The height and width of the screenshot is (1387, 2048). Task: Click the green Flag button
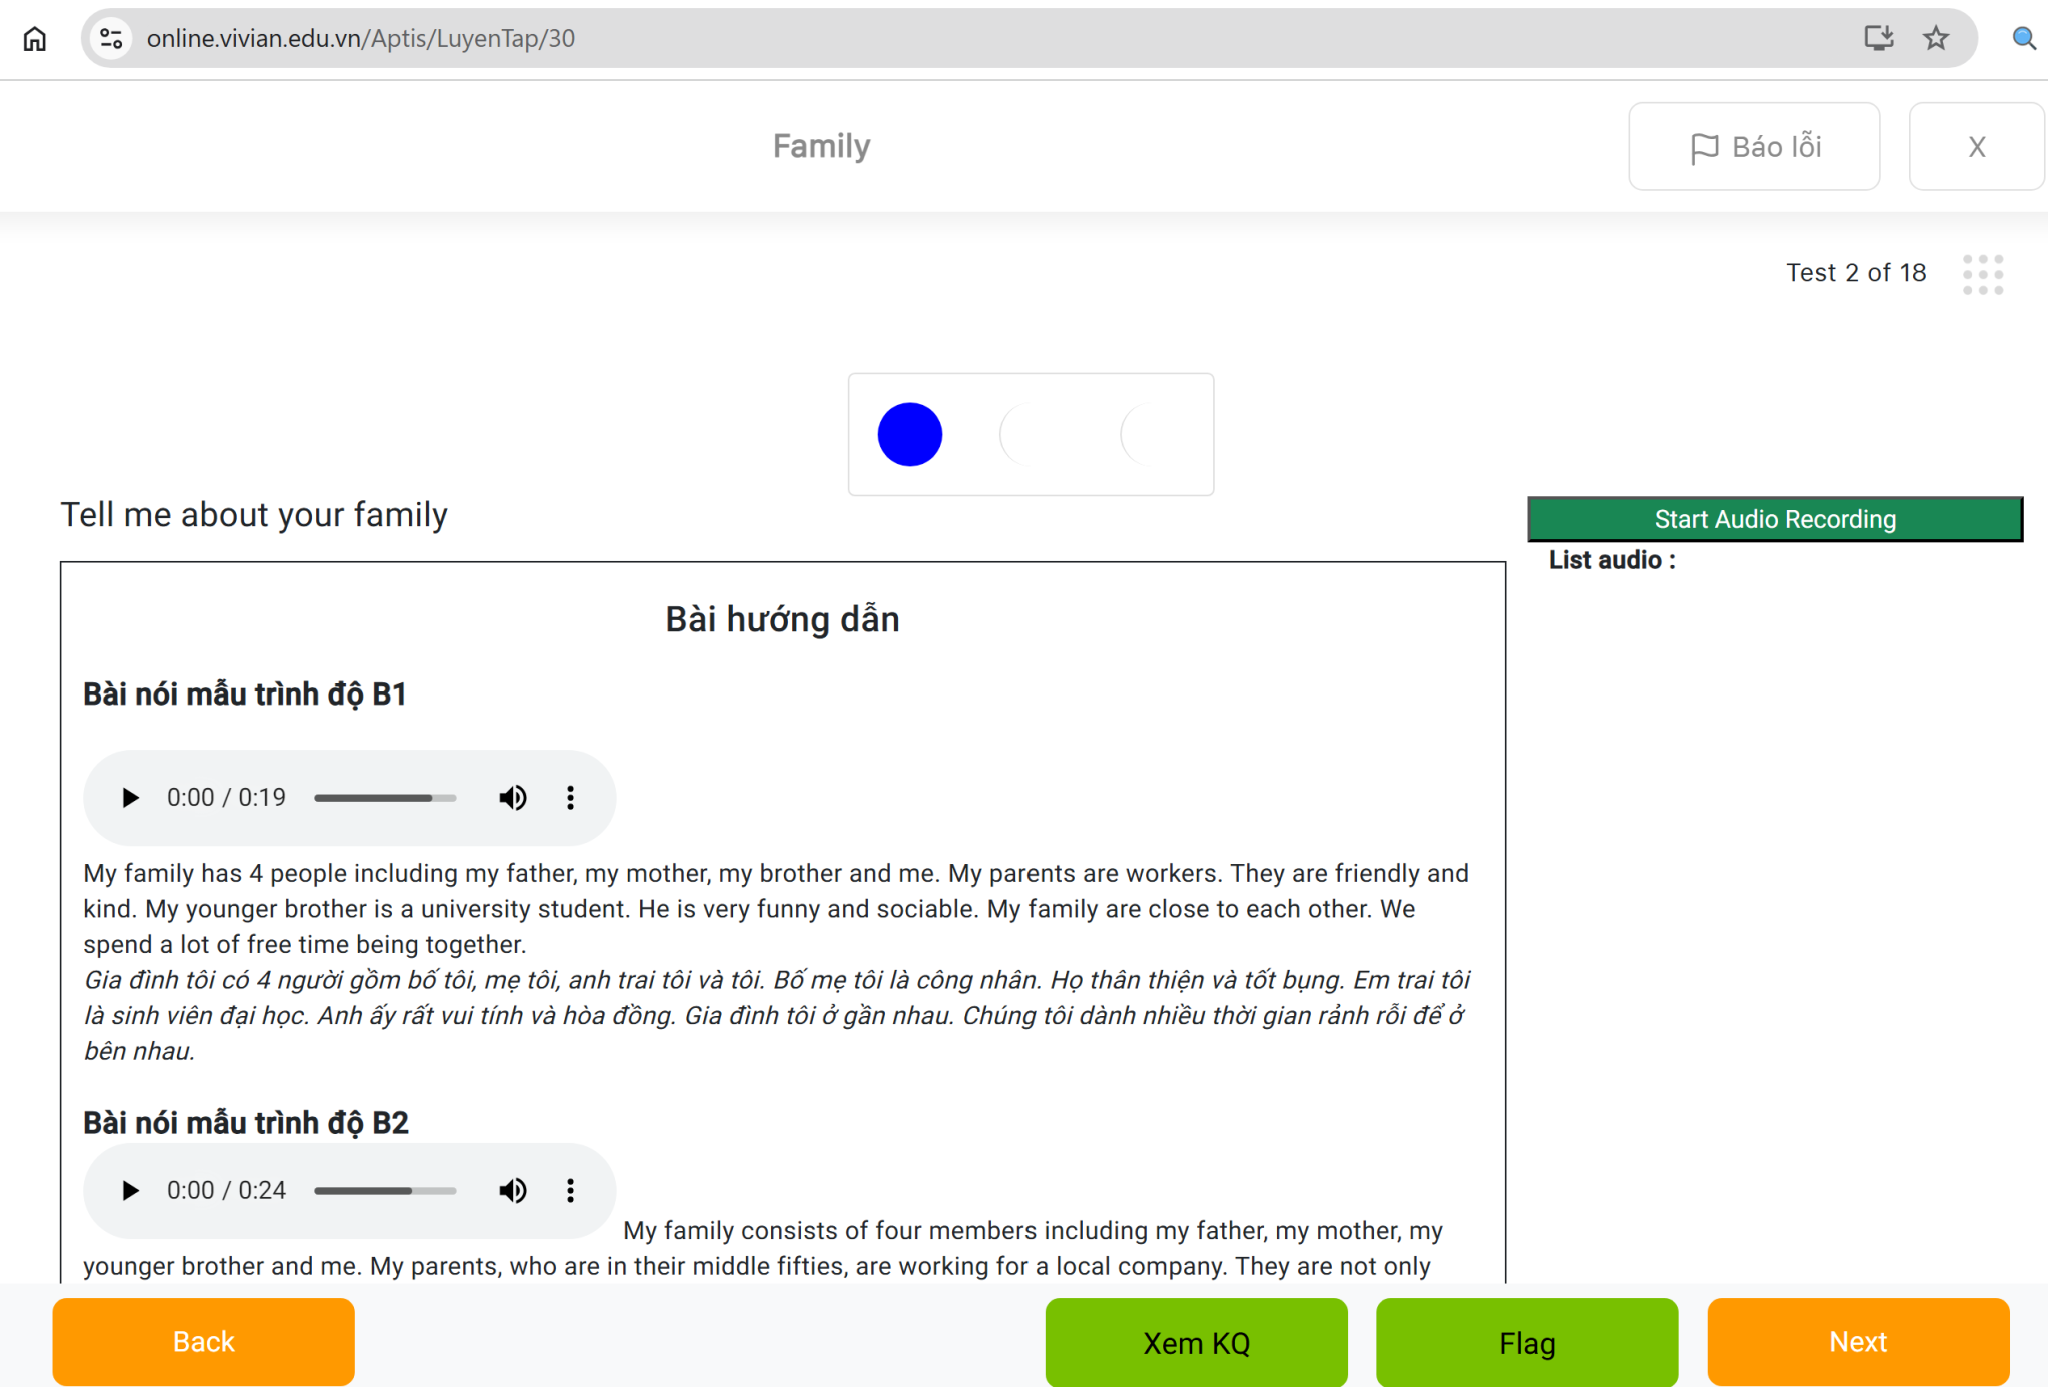[1526, 1342]
